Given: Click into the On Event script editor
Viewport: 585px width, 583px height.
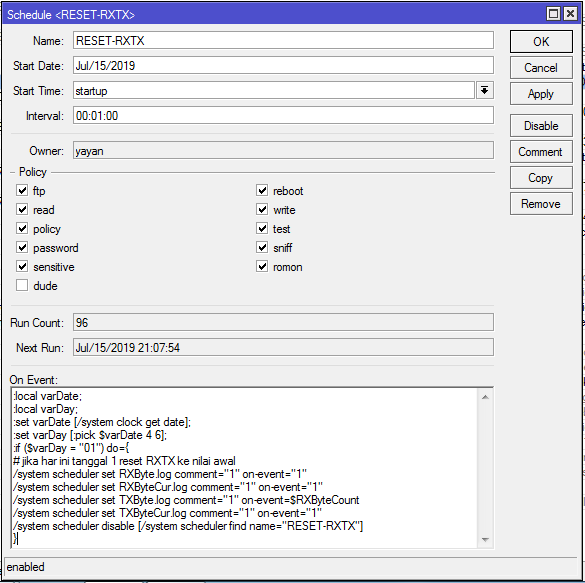Looking at the screenshot, I should pos(244,467).
